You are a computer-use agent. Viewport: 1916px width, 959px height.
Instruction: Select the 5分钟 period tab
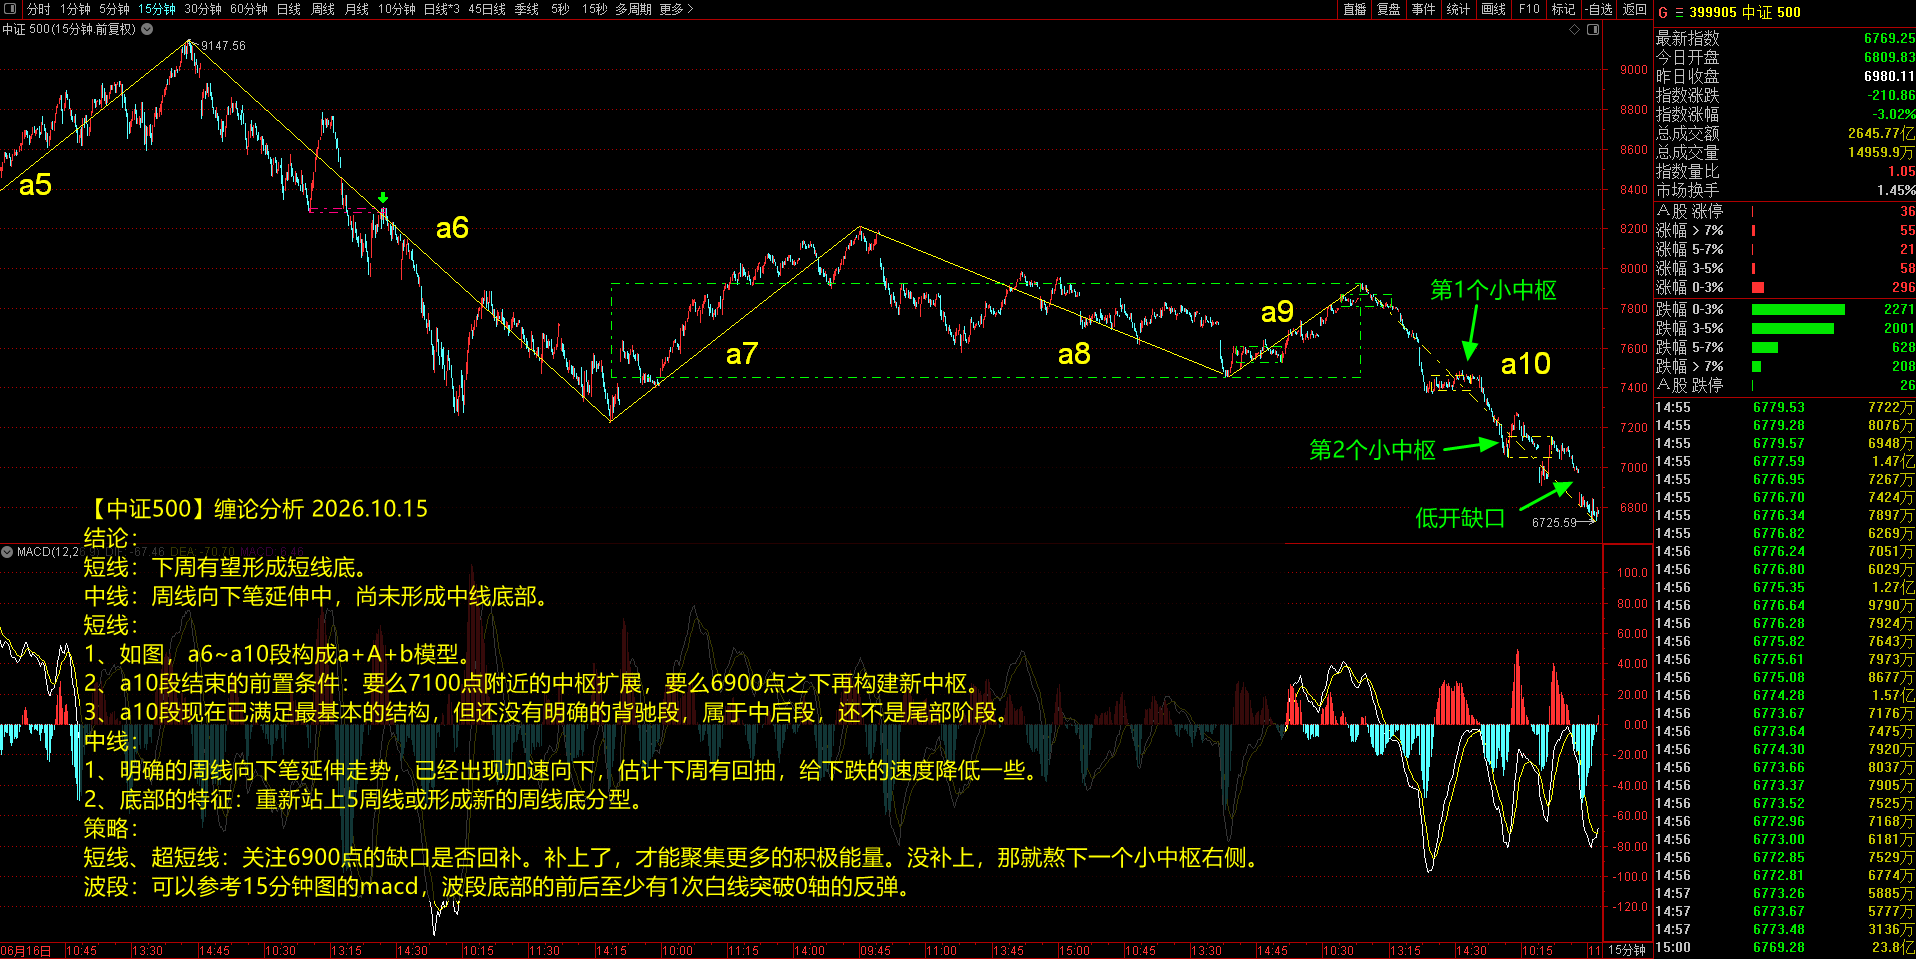tap(114, 9)
